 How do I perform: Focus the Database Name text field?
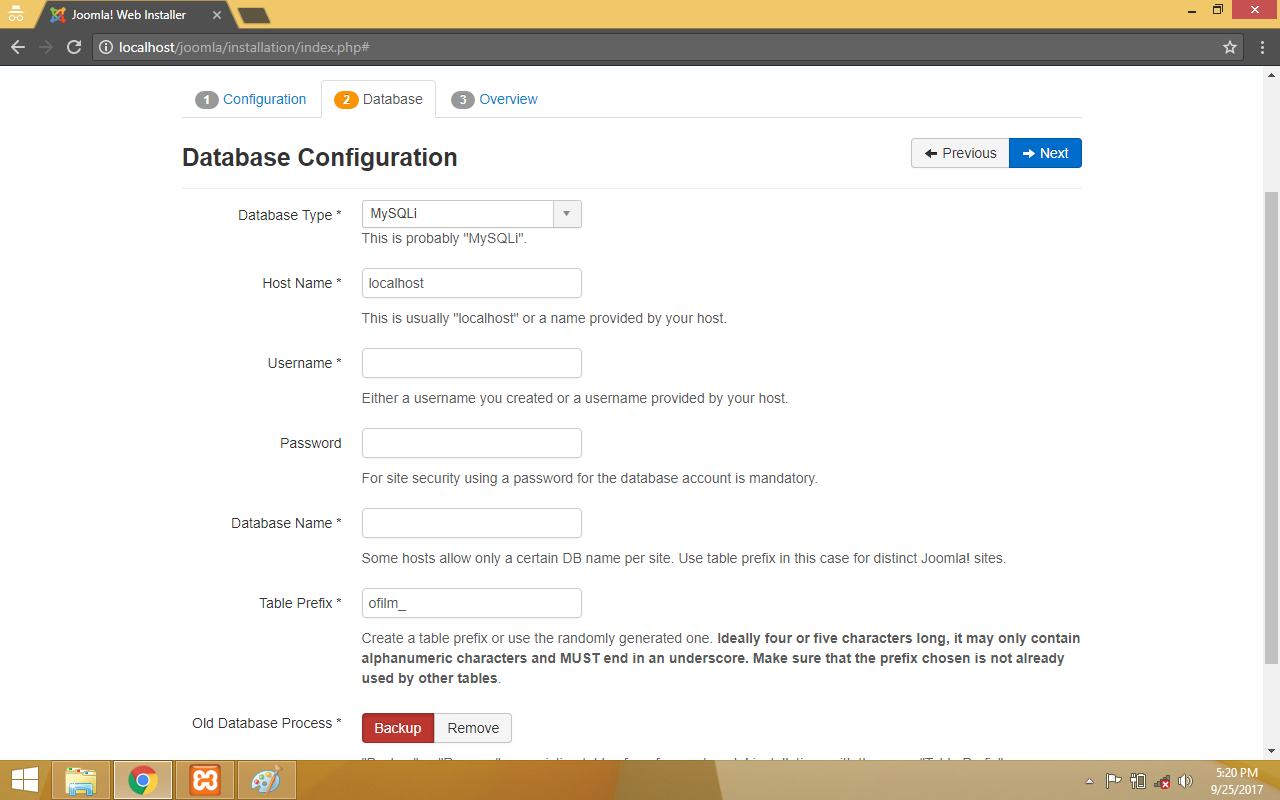click(471, 523)
